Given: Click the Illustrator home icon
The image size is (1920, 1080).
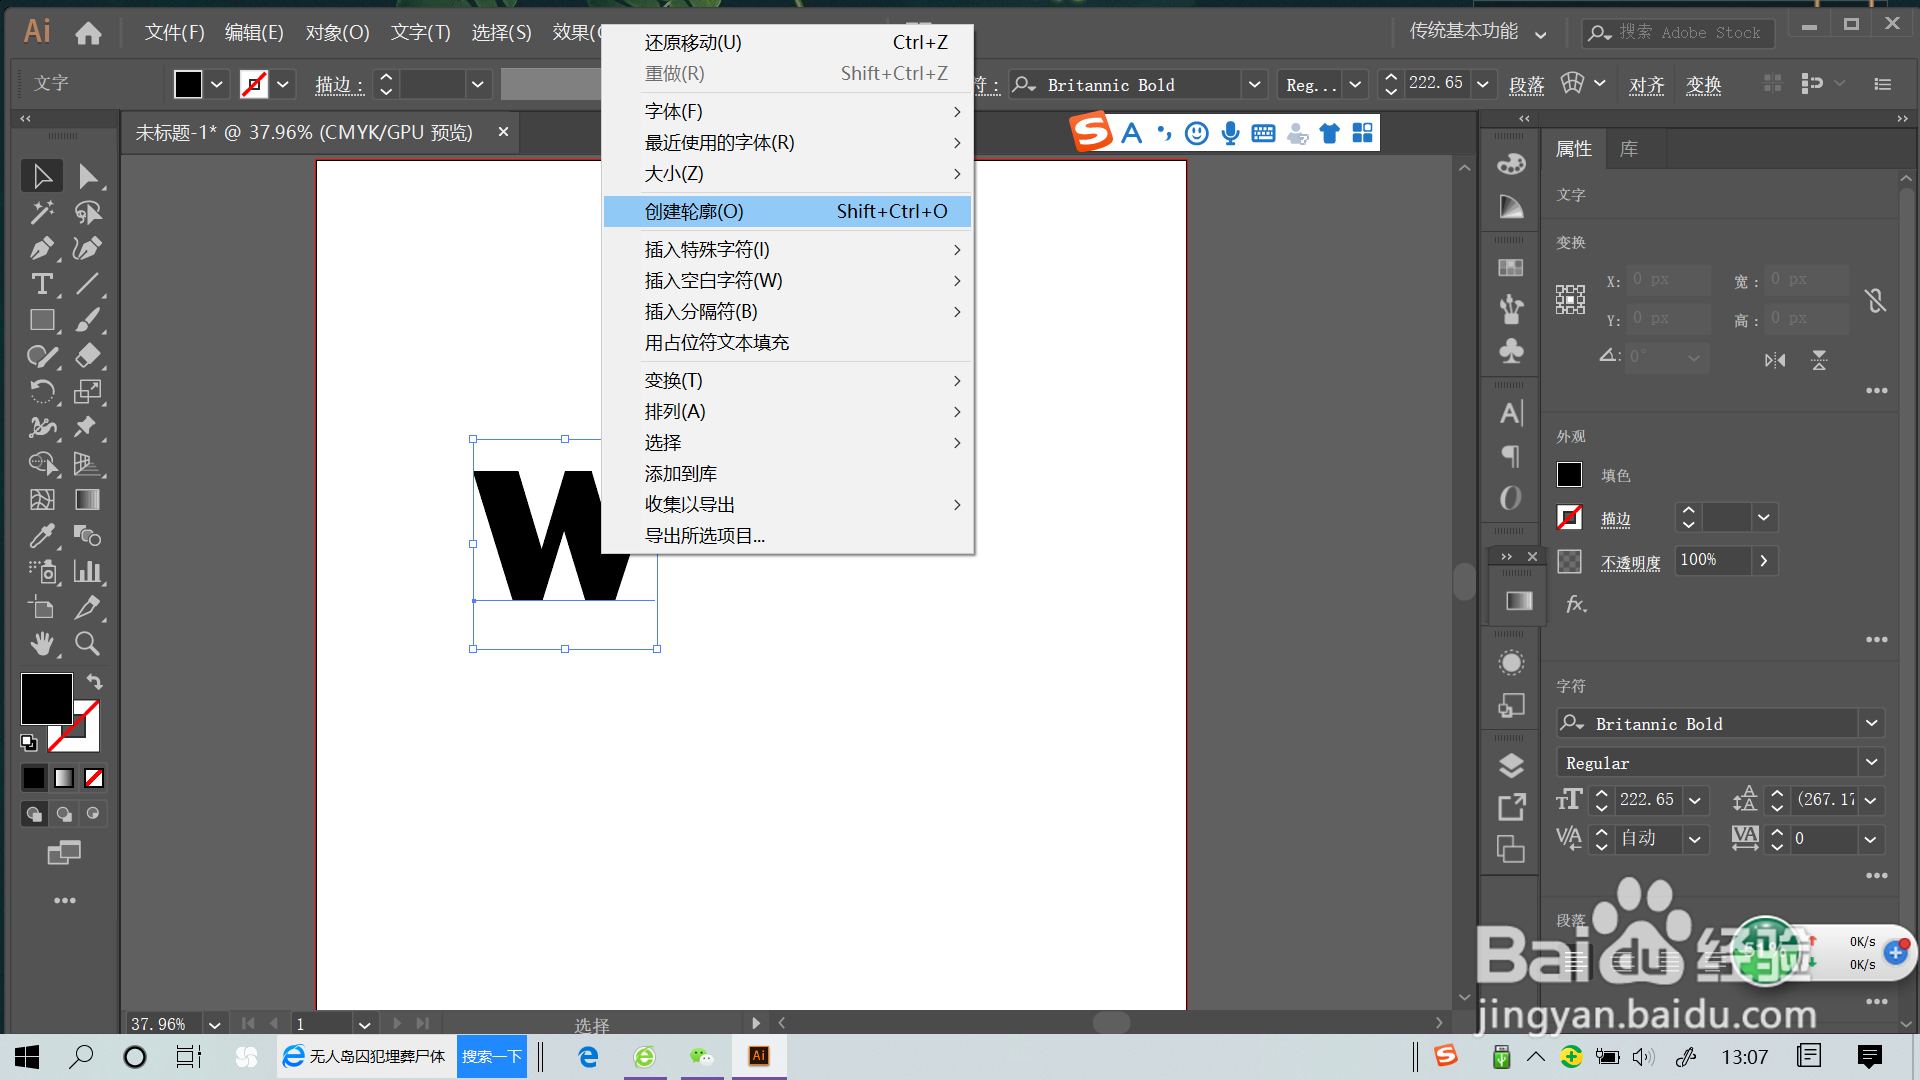Looking at the screenshot, I should pos(87,33).
